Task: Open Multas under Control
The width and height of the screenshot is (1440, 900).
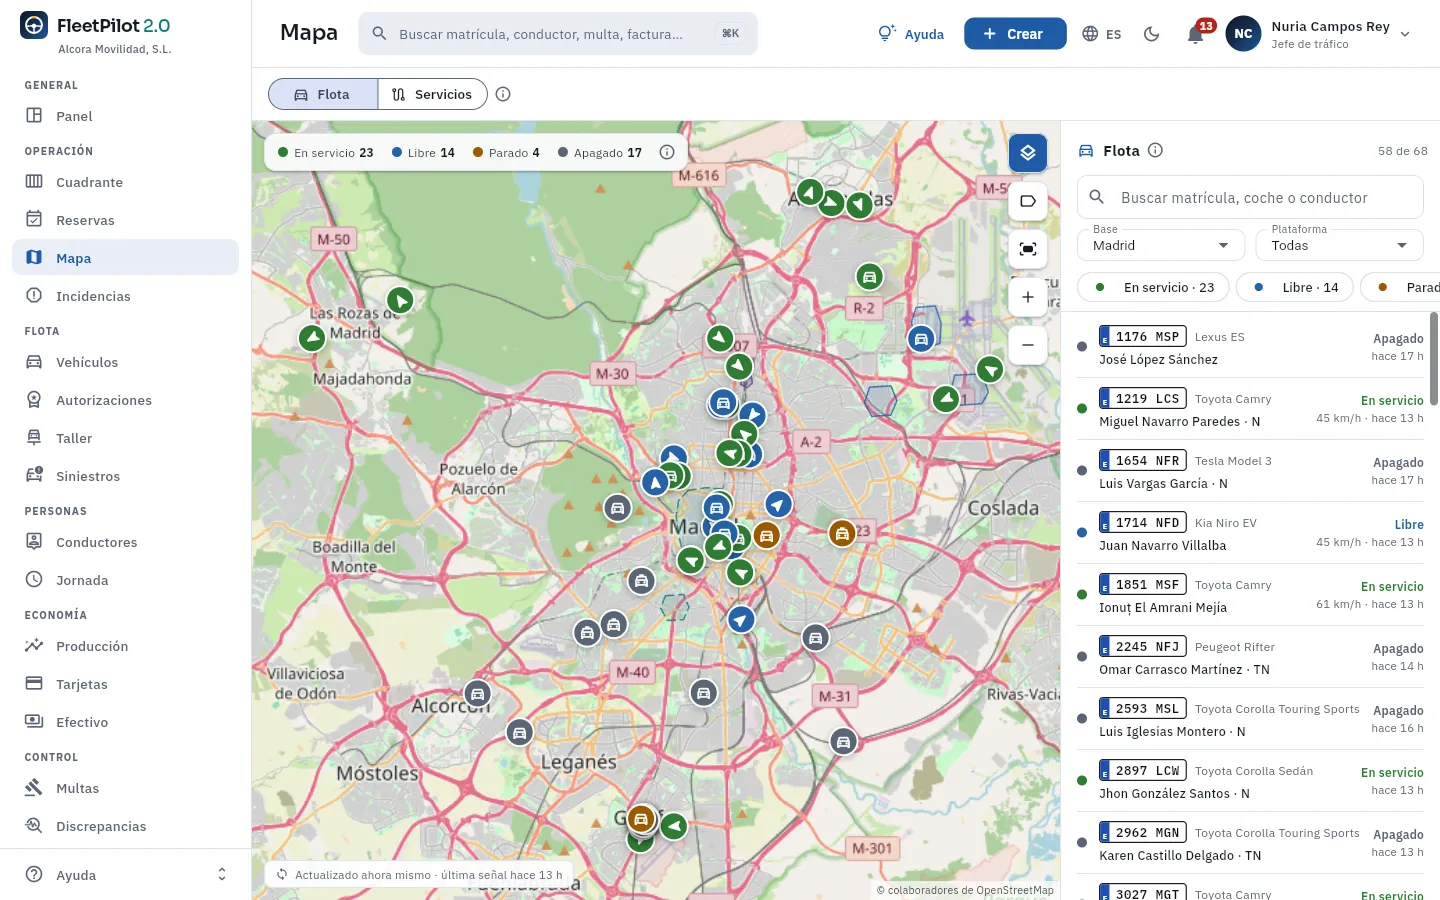Action: (126, 788)
